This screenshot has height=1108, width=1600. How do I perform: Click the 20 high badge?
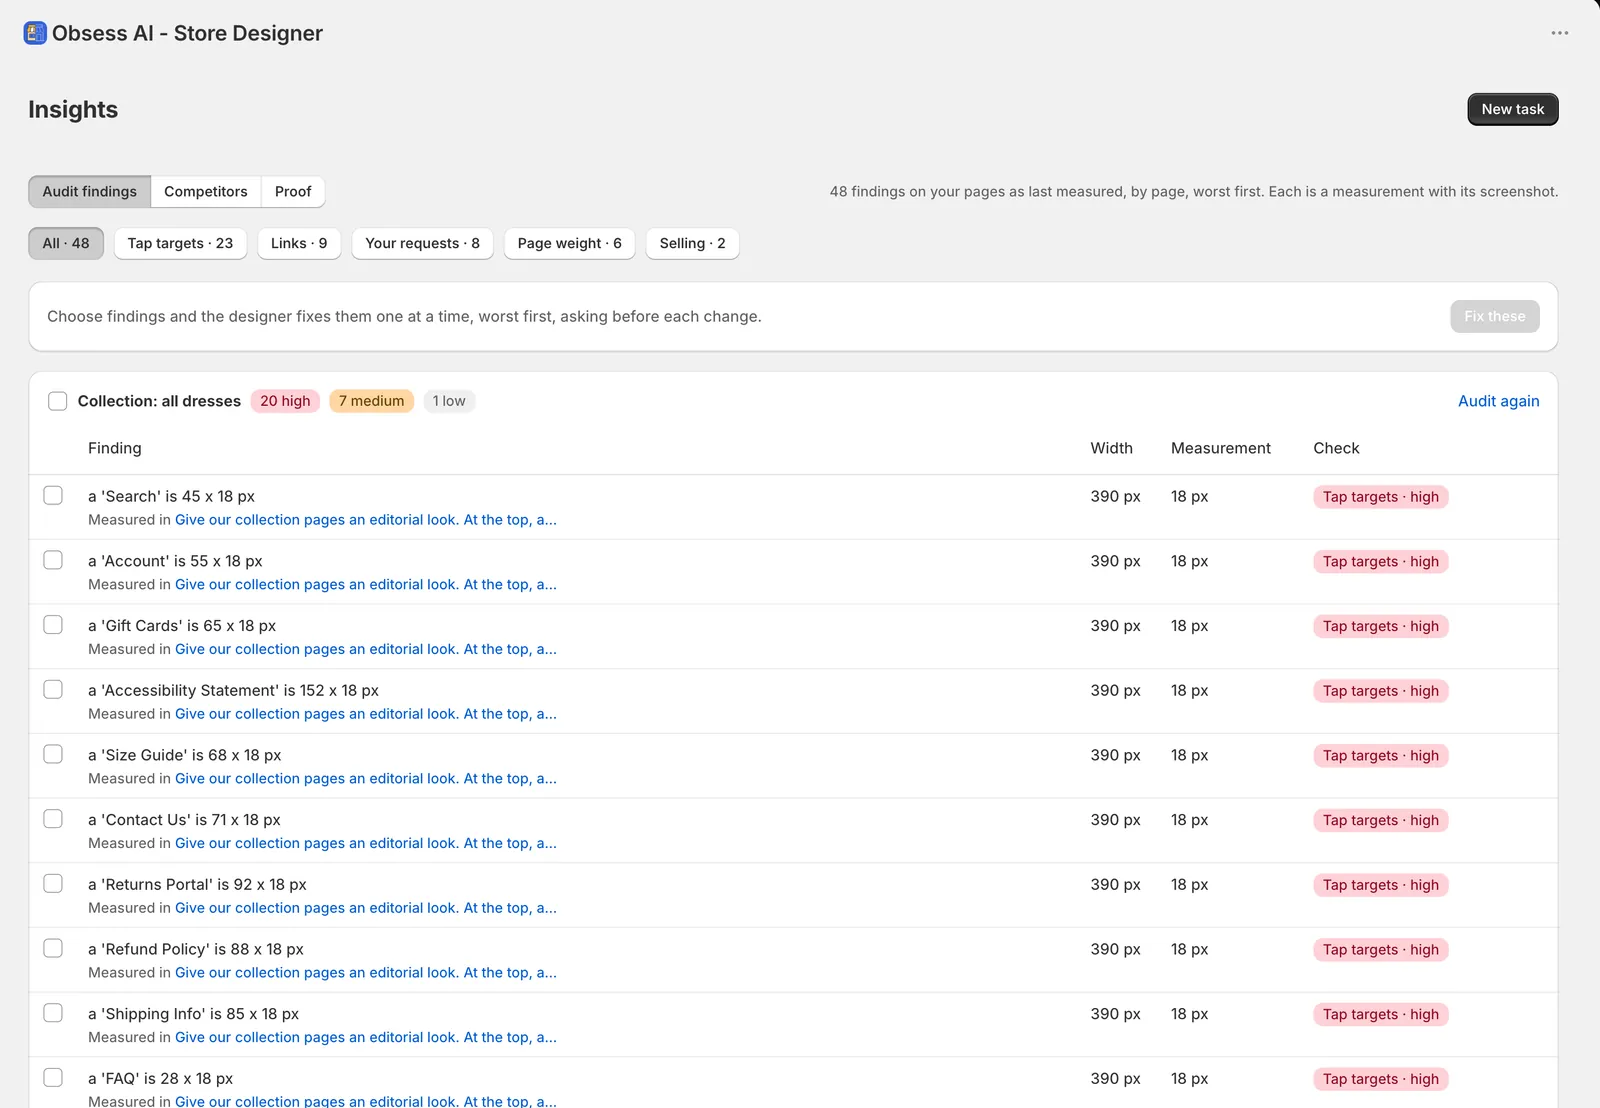[x=285, y=401]
